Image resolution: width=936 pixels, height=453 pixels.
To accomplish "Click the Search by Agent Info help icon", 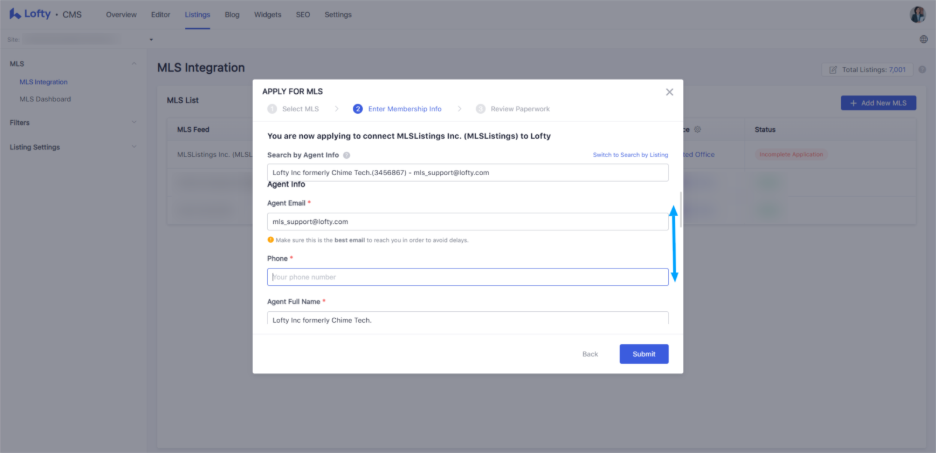I will click(347, 156).
